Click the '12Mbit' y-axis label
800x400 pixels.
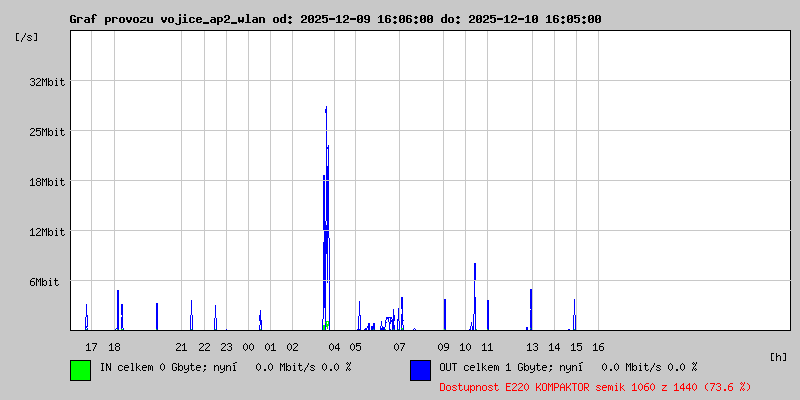(47, 232)
